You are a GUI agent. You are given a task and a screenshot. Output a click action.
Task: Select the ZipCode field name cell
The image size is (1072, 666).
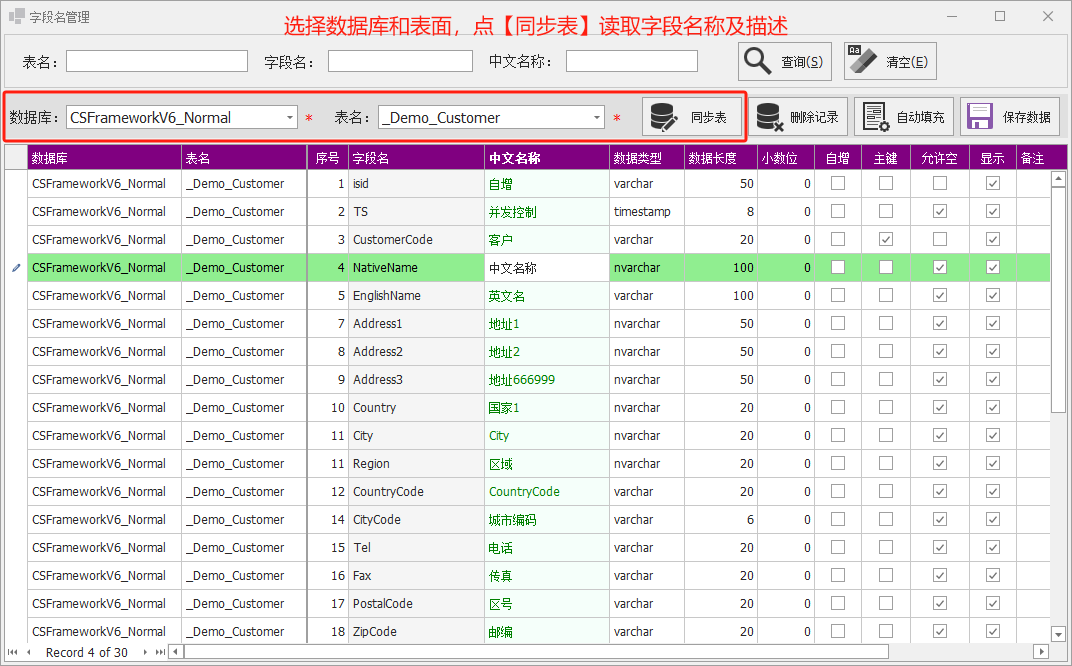416,632
